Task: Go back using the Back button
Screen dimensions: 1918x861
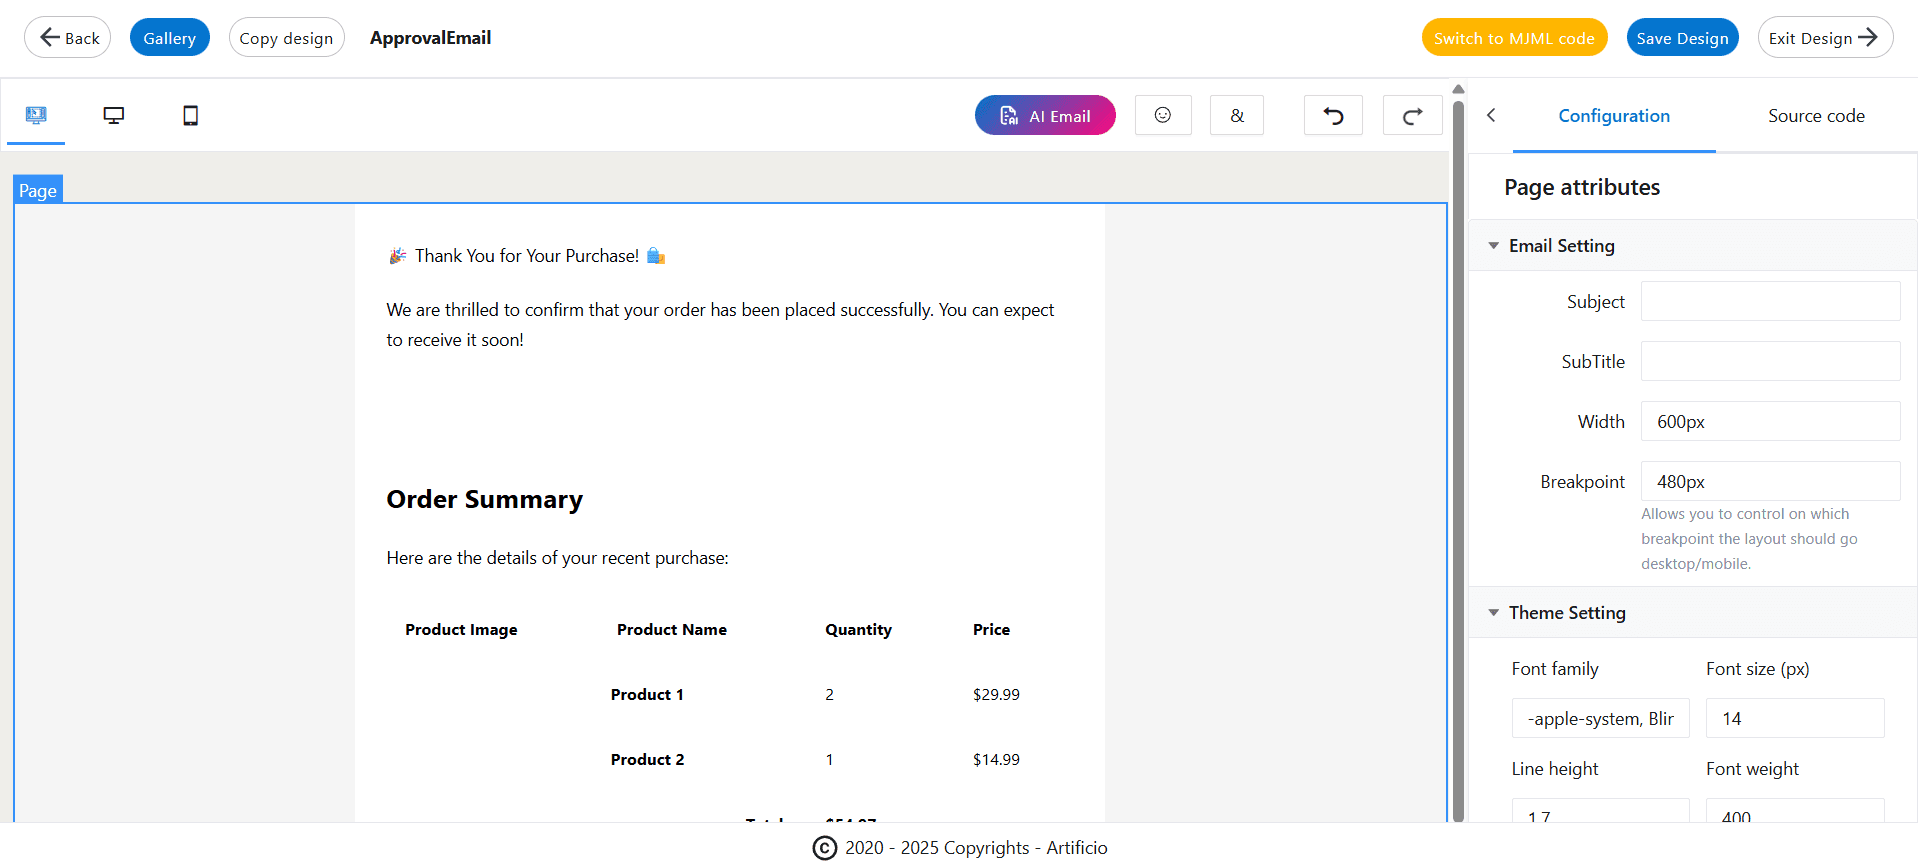Action: [x=68, y=38]
